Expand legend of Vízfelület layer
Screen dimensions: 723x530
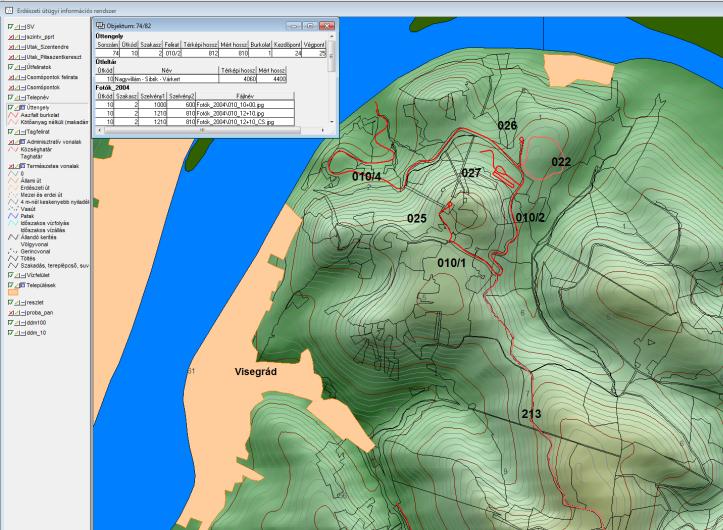click(x=23, y=275)
